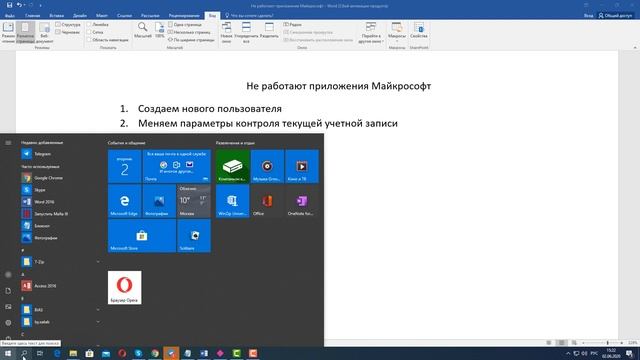The width and height of the screenshot is (640, 360).
Task: Open the Groove Music tile
Action: (x=267, y=166)
